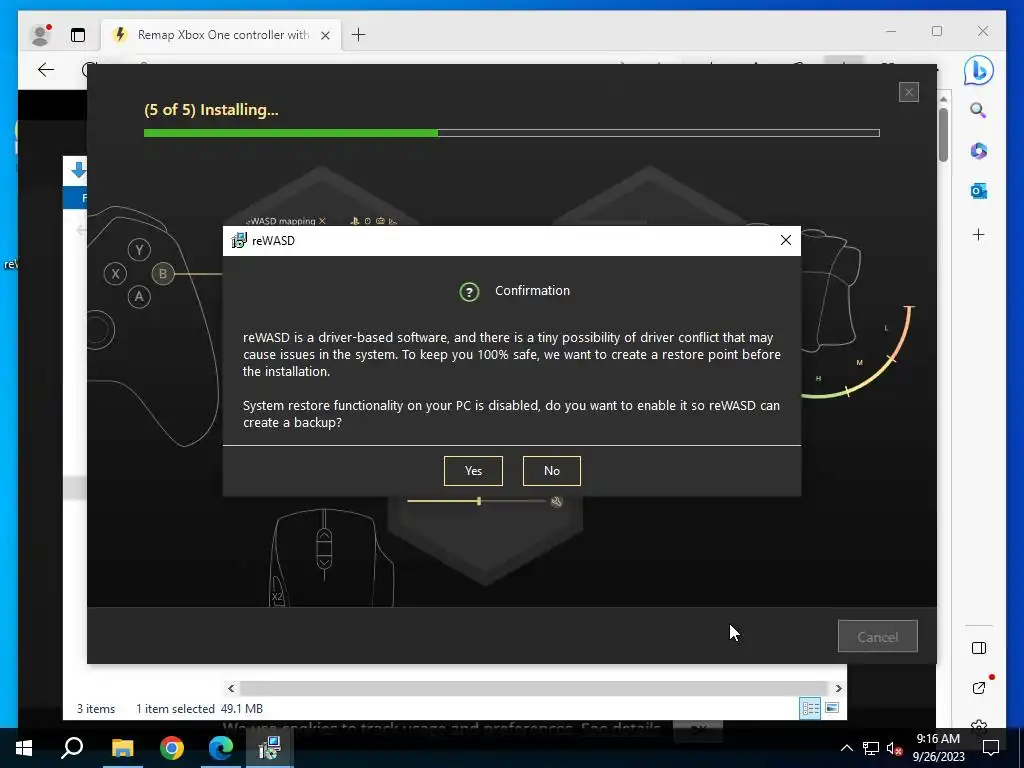Open Bing Copilot icon in Edge sidebar
1024x768 pixels.
(x=978, y=70)
